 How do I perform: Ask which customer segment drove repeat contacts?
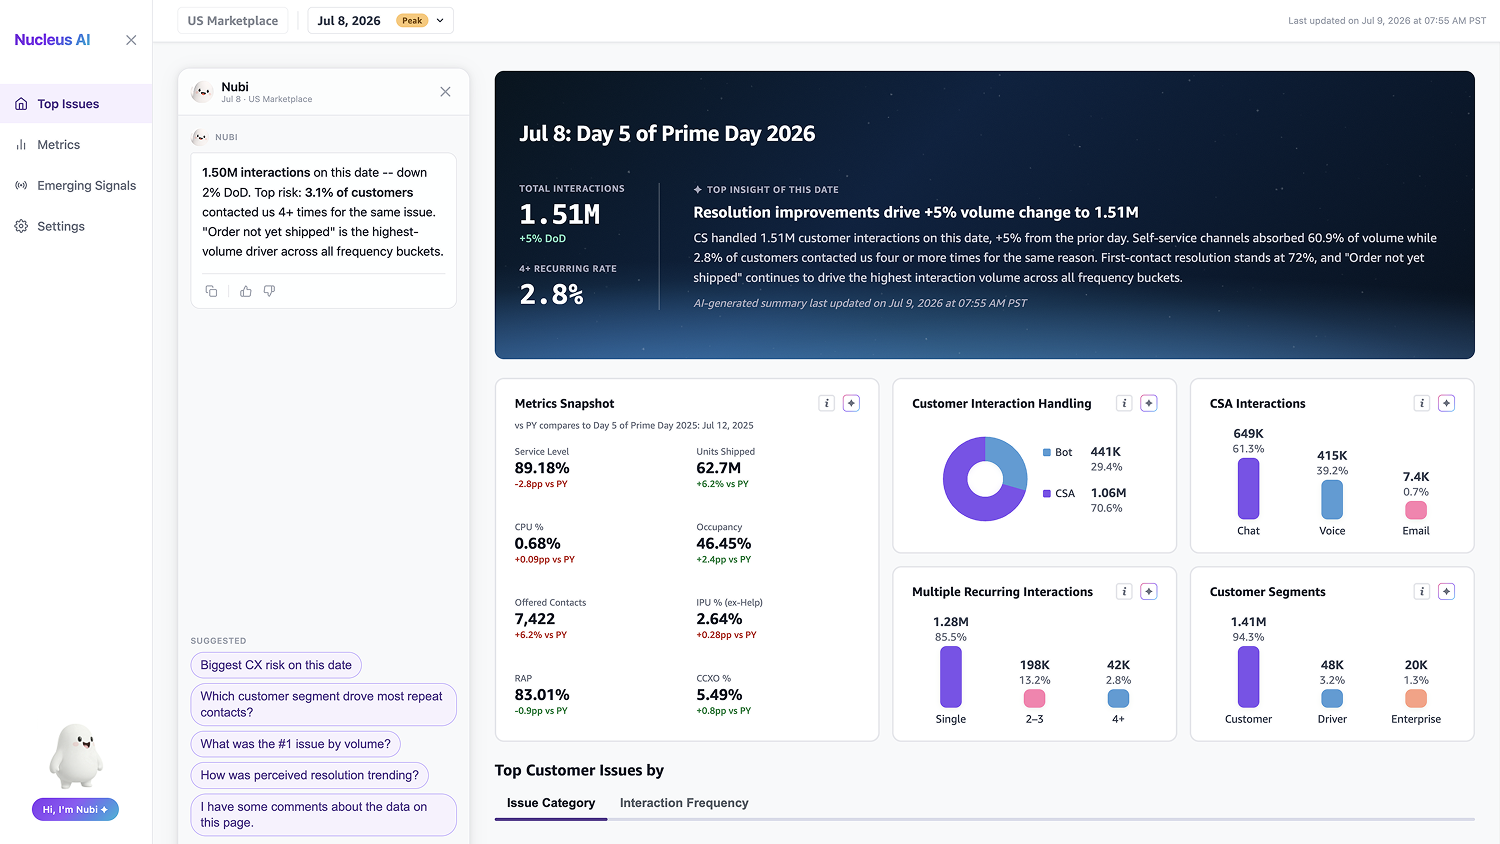[323, 704]
